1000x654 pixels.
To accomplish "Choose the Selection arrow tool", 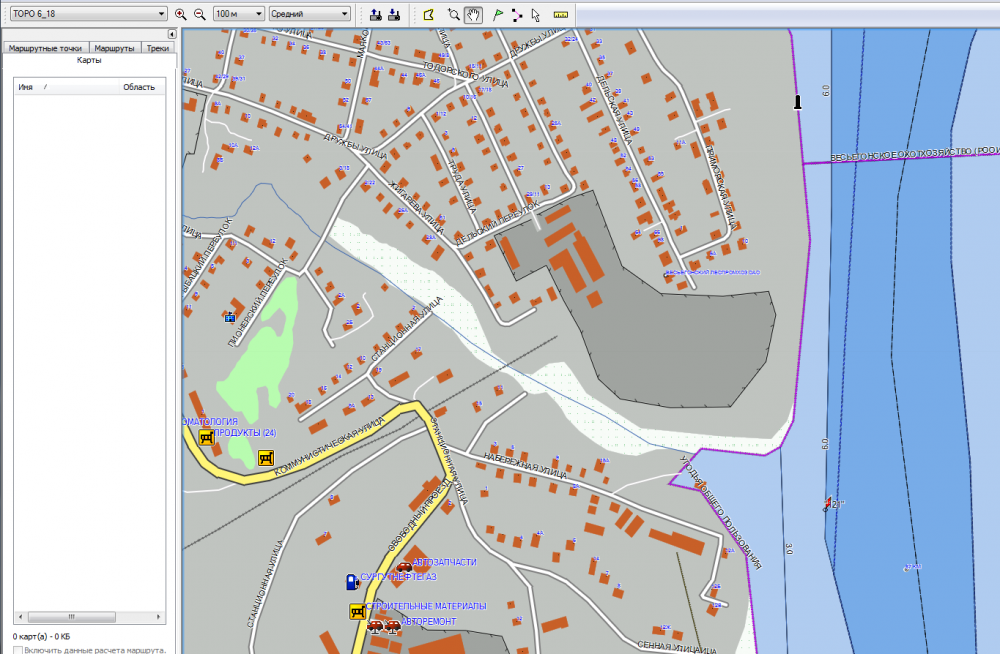I will [x=536, y=15].
